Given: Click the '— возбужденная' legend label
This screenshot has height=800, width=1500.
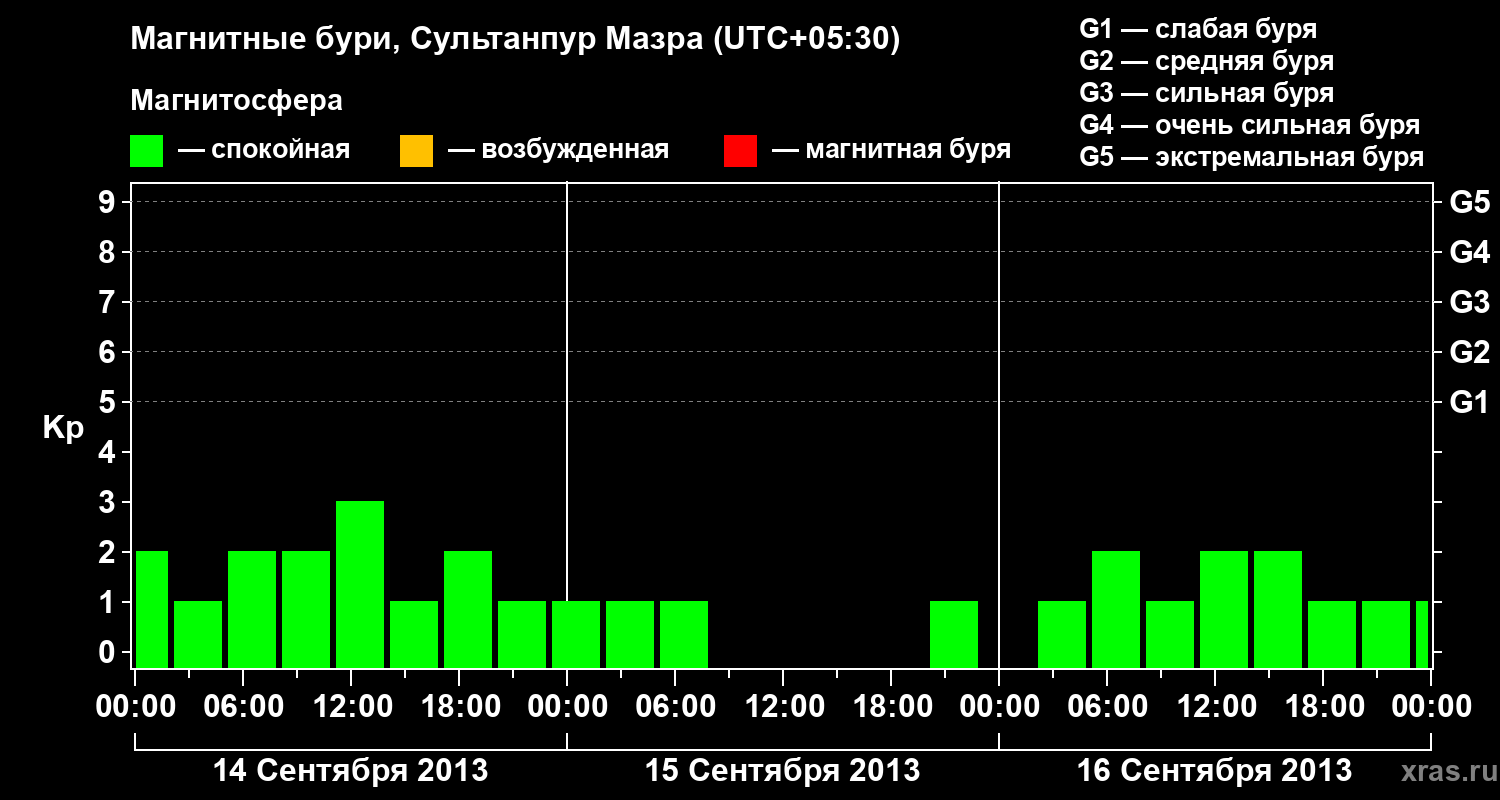Looking at the screenshot, I should point(558,151).
